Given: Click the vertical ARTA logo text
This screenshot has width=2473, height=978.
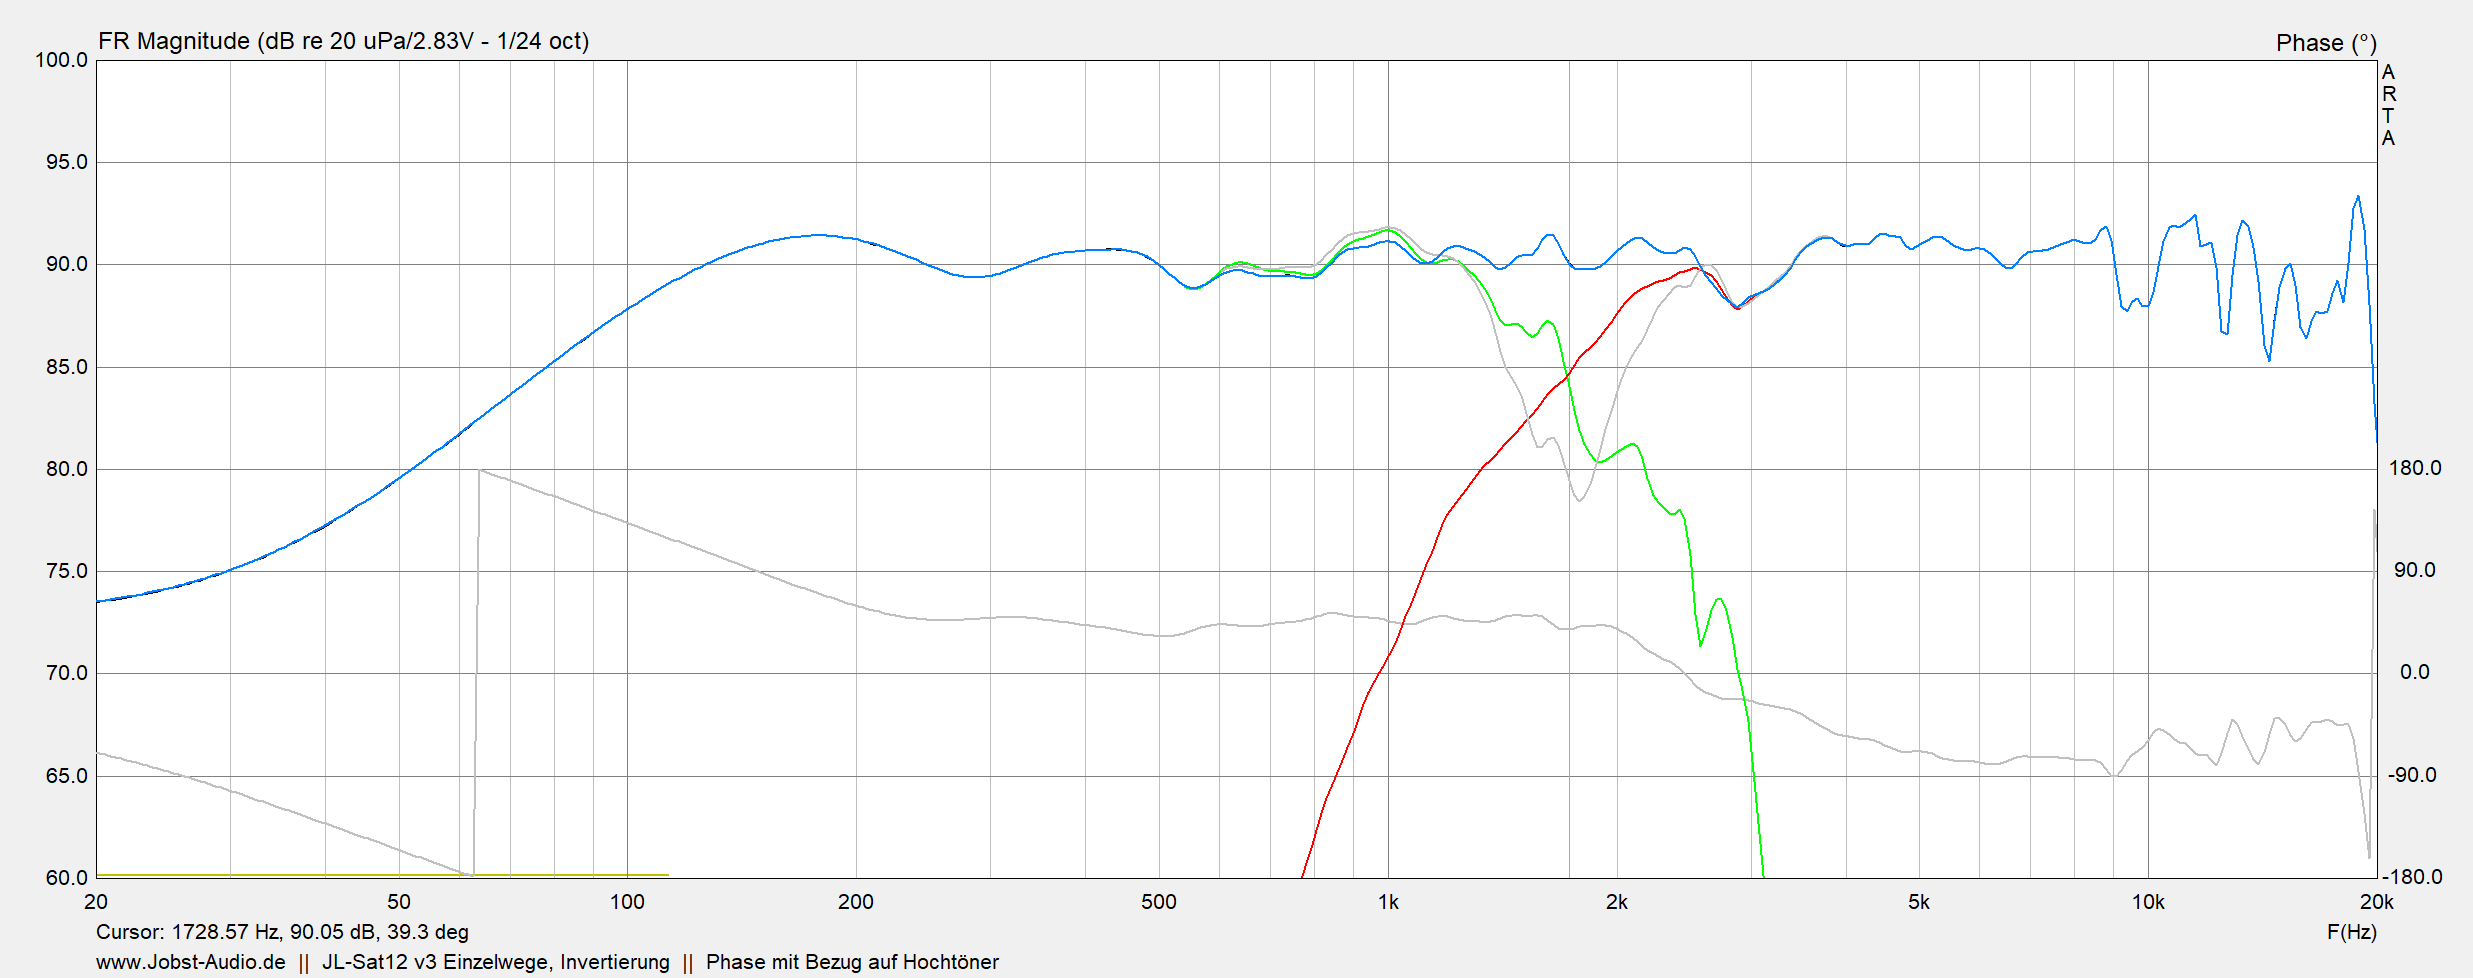Looking at the screenshot, I should [x=2388, y=105].
